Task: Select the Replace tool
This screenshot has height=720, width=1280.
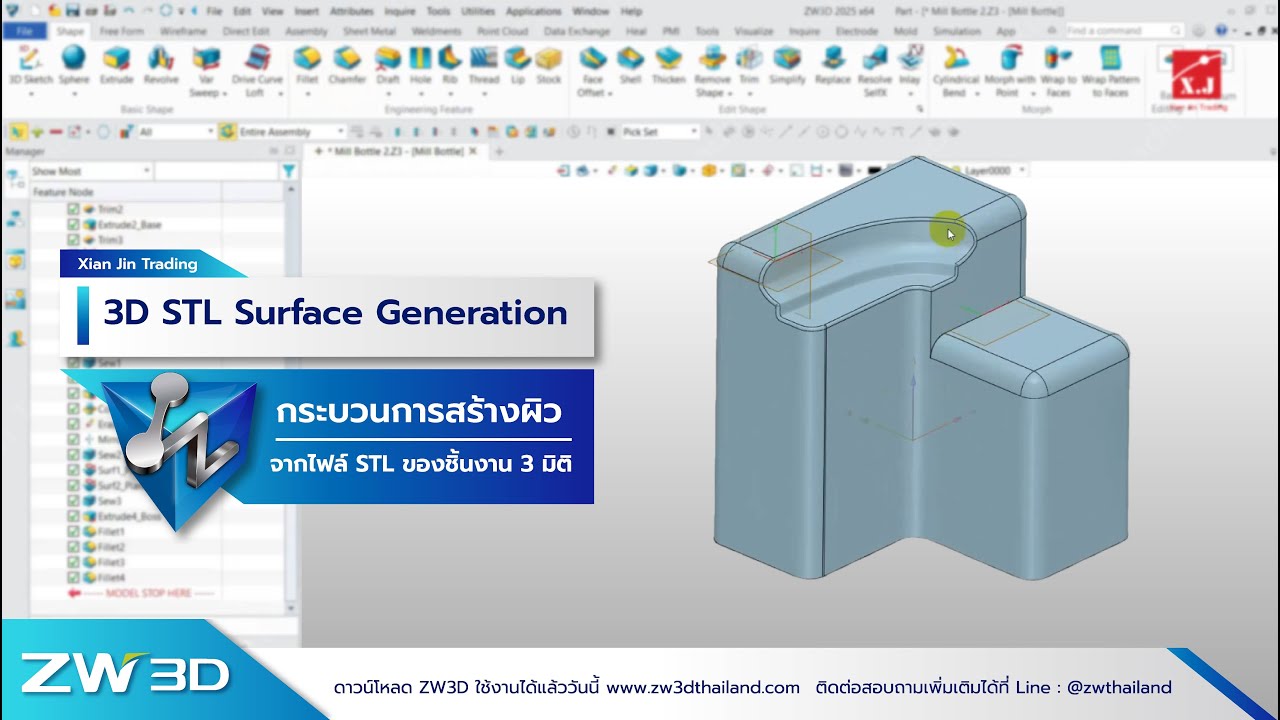Action: (x=833, y=64)
